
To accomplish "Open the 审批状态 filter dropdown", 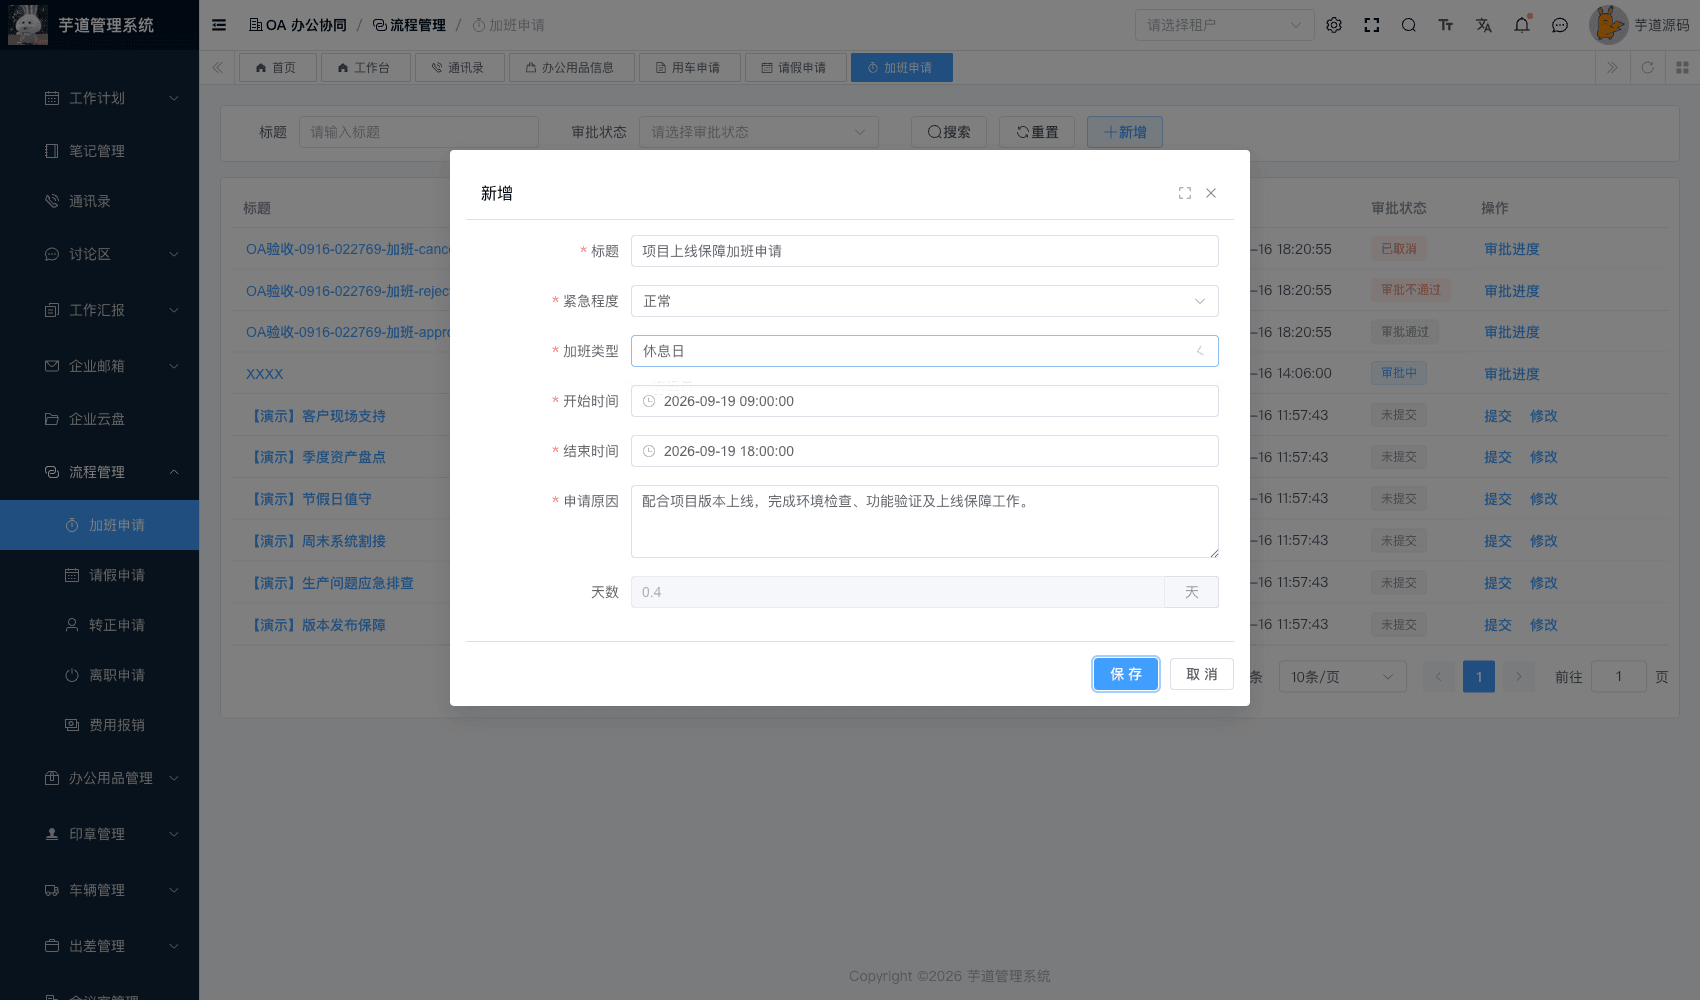I will coord(759,132).
